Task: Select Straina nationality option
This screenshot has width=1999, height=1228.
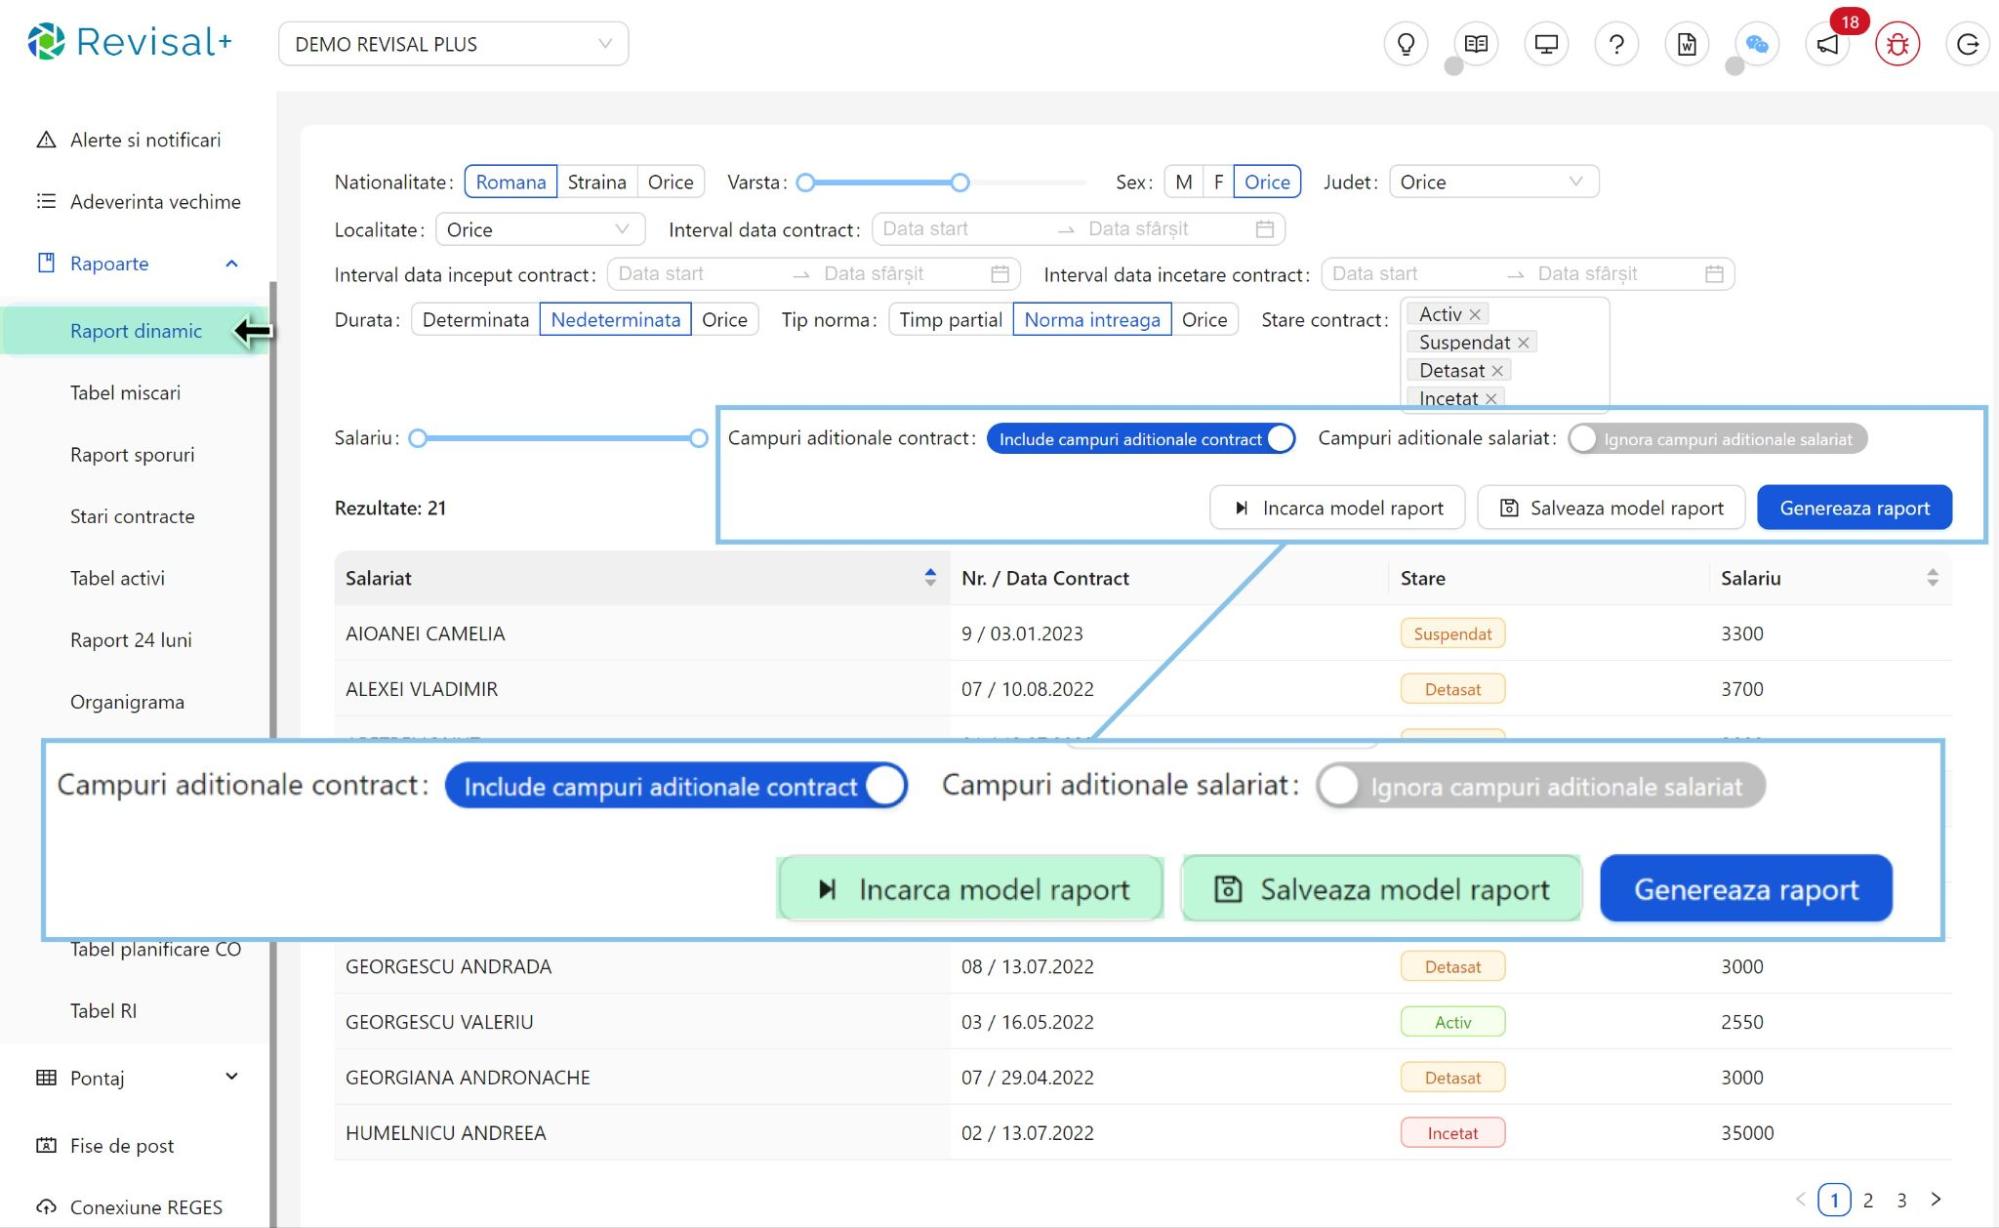Action: pos(596,182)
